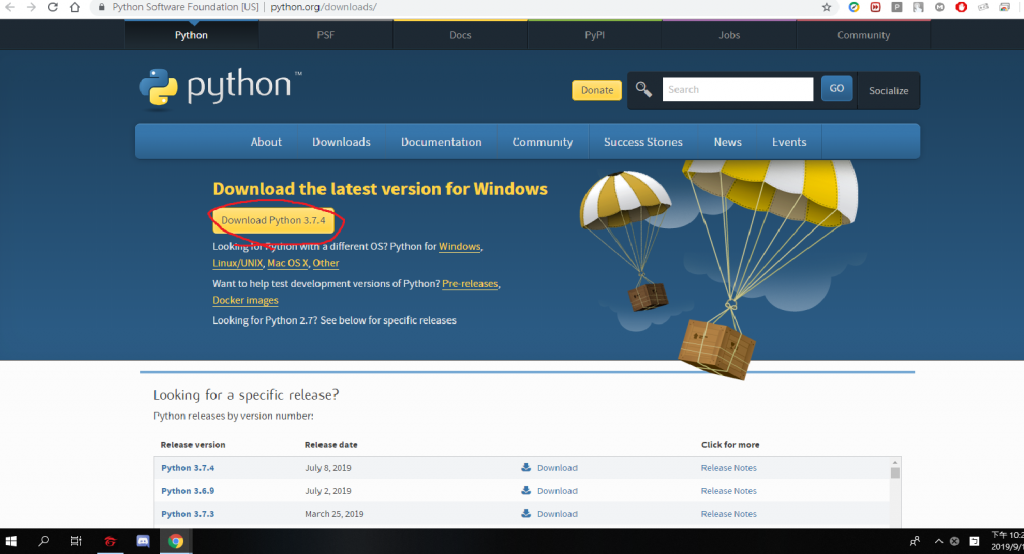This screenshot has height=554, width=1024.
Task: Click download icon for Python 3.7.4 row
Action: 526,467
